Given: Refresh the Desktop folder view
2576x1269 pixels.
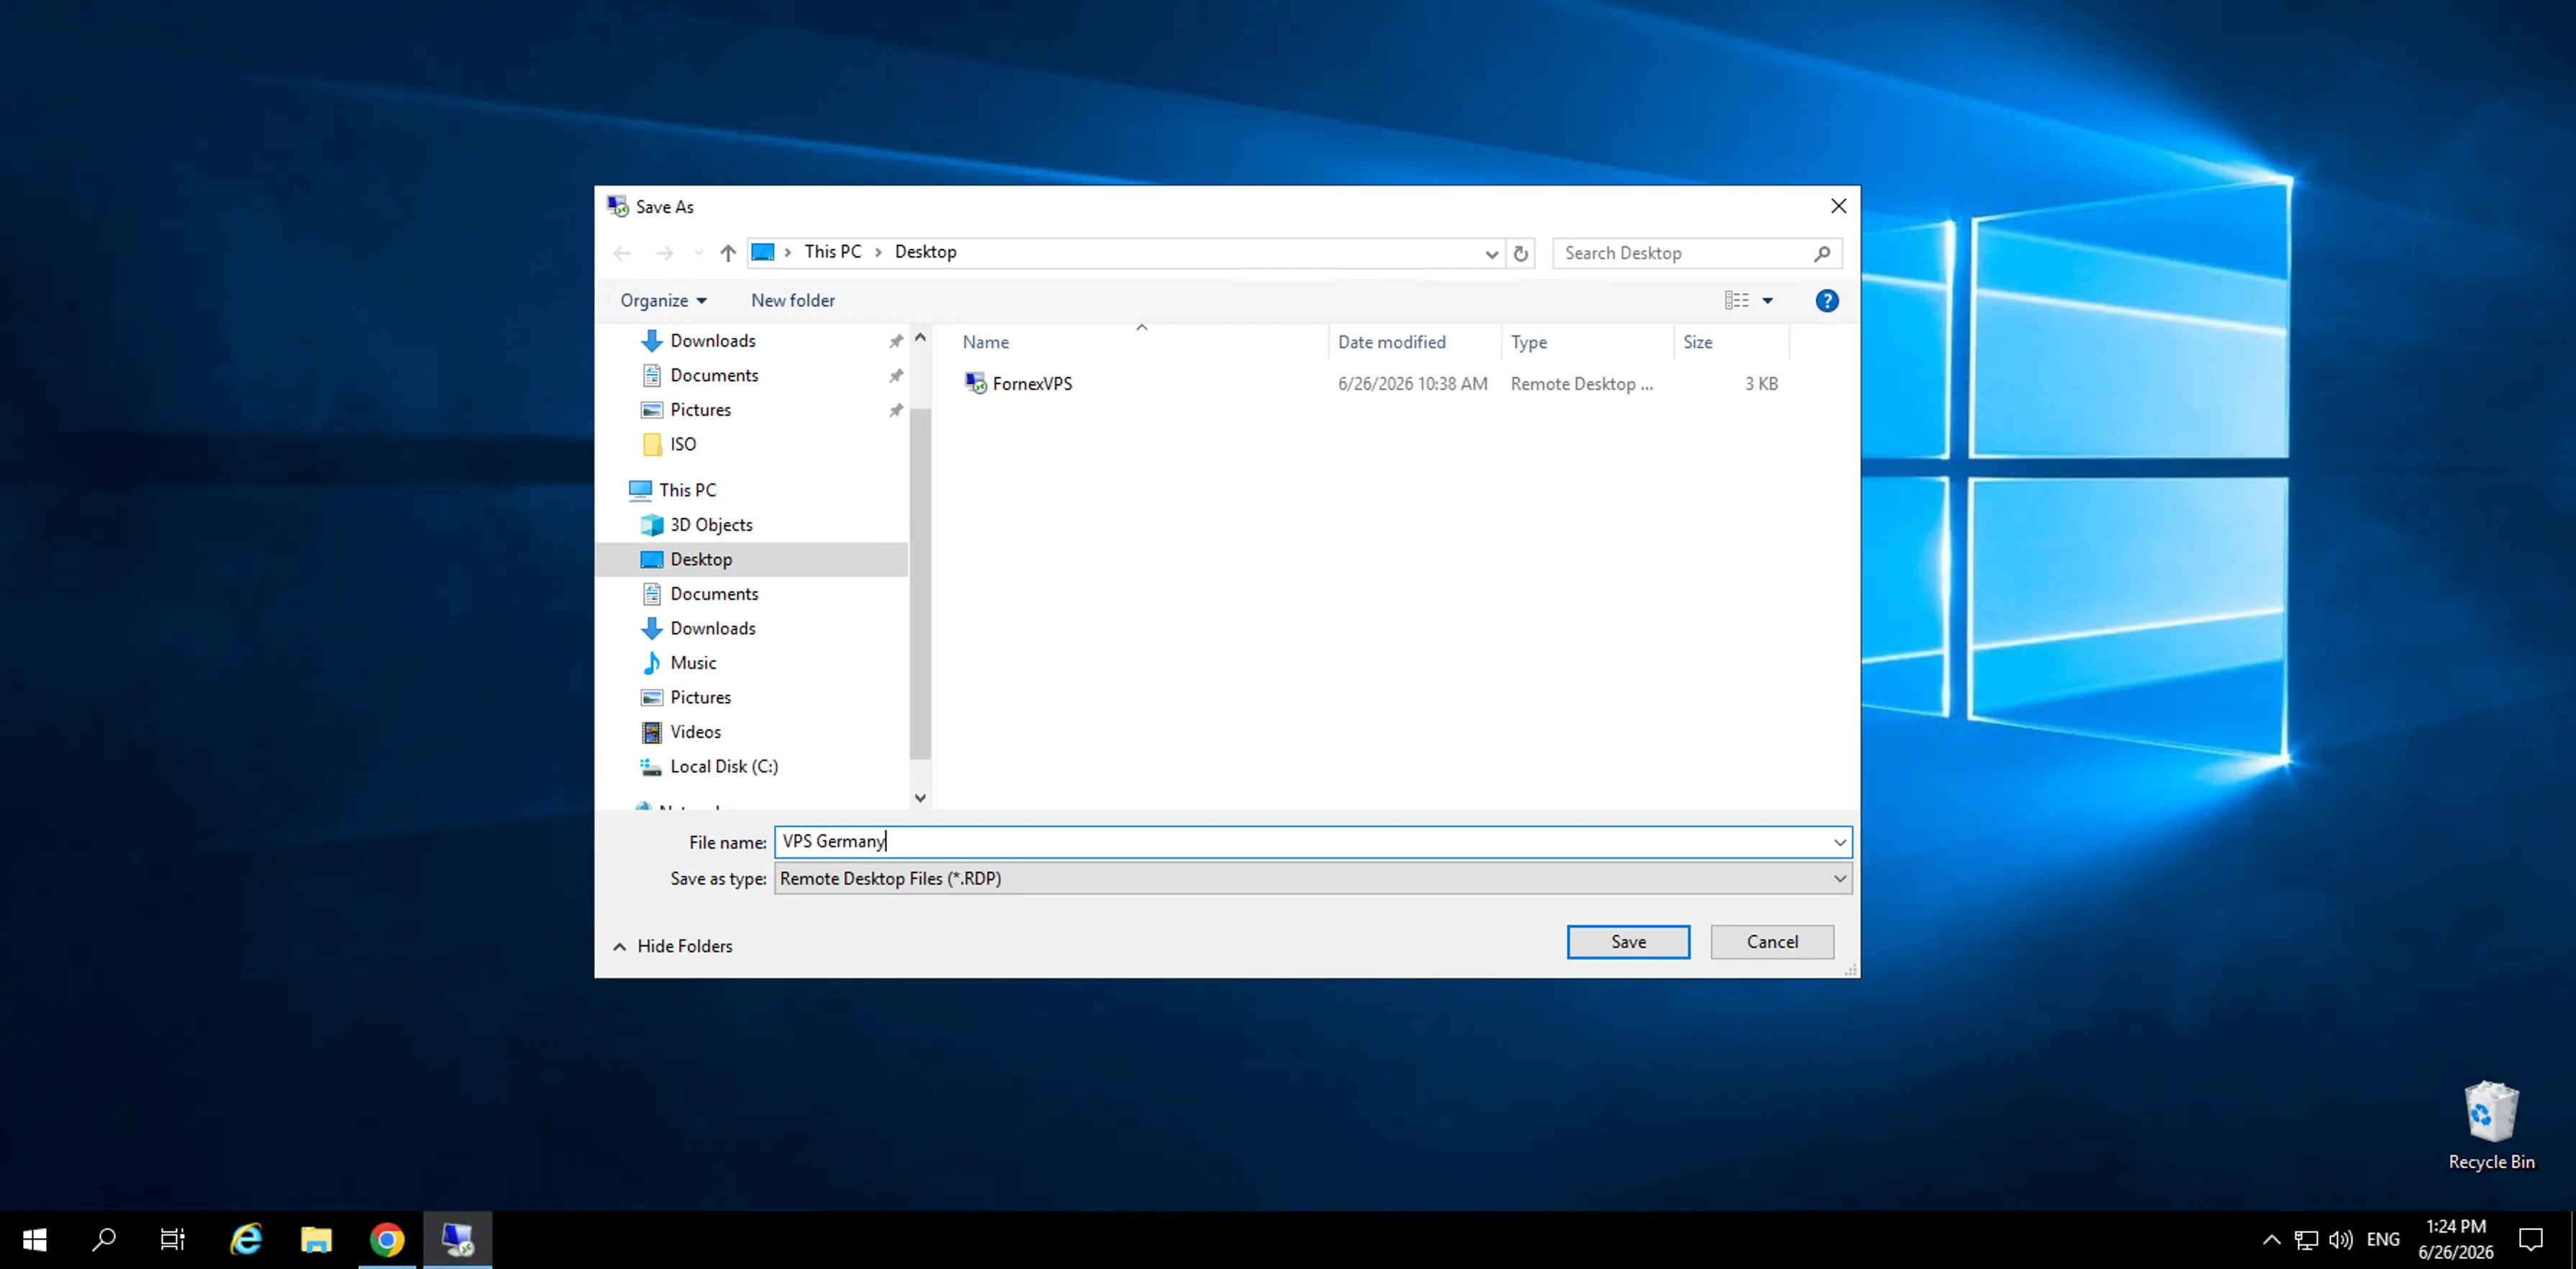Looking at the screenshot, I should coord(1521,253).
